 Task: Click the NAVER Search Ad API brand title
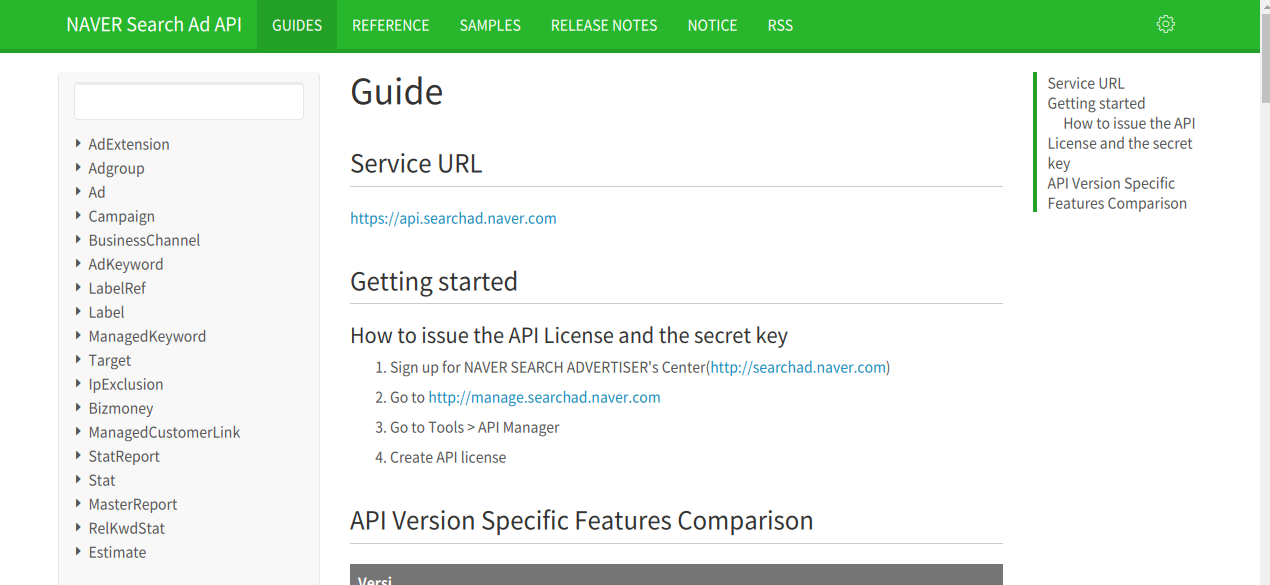(154, 25)
